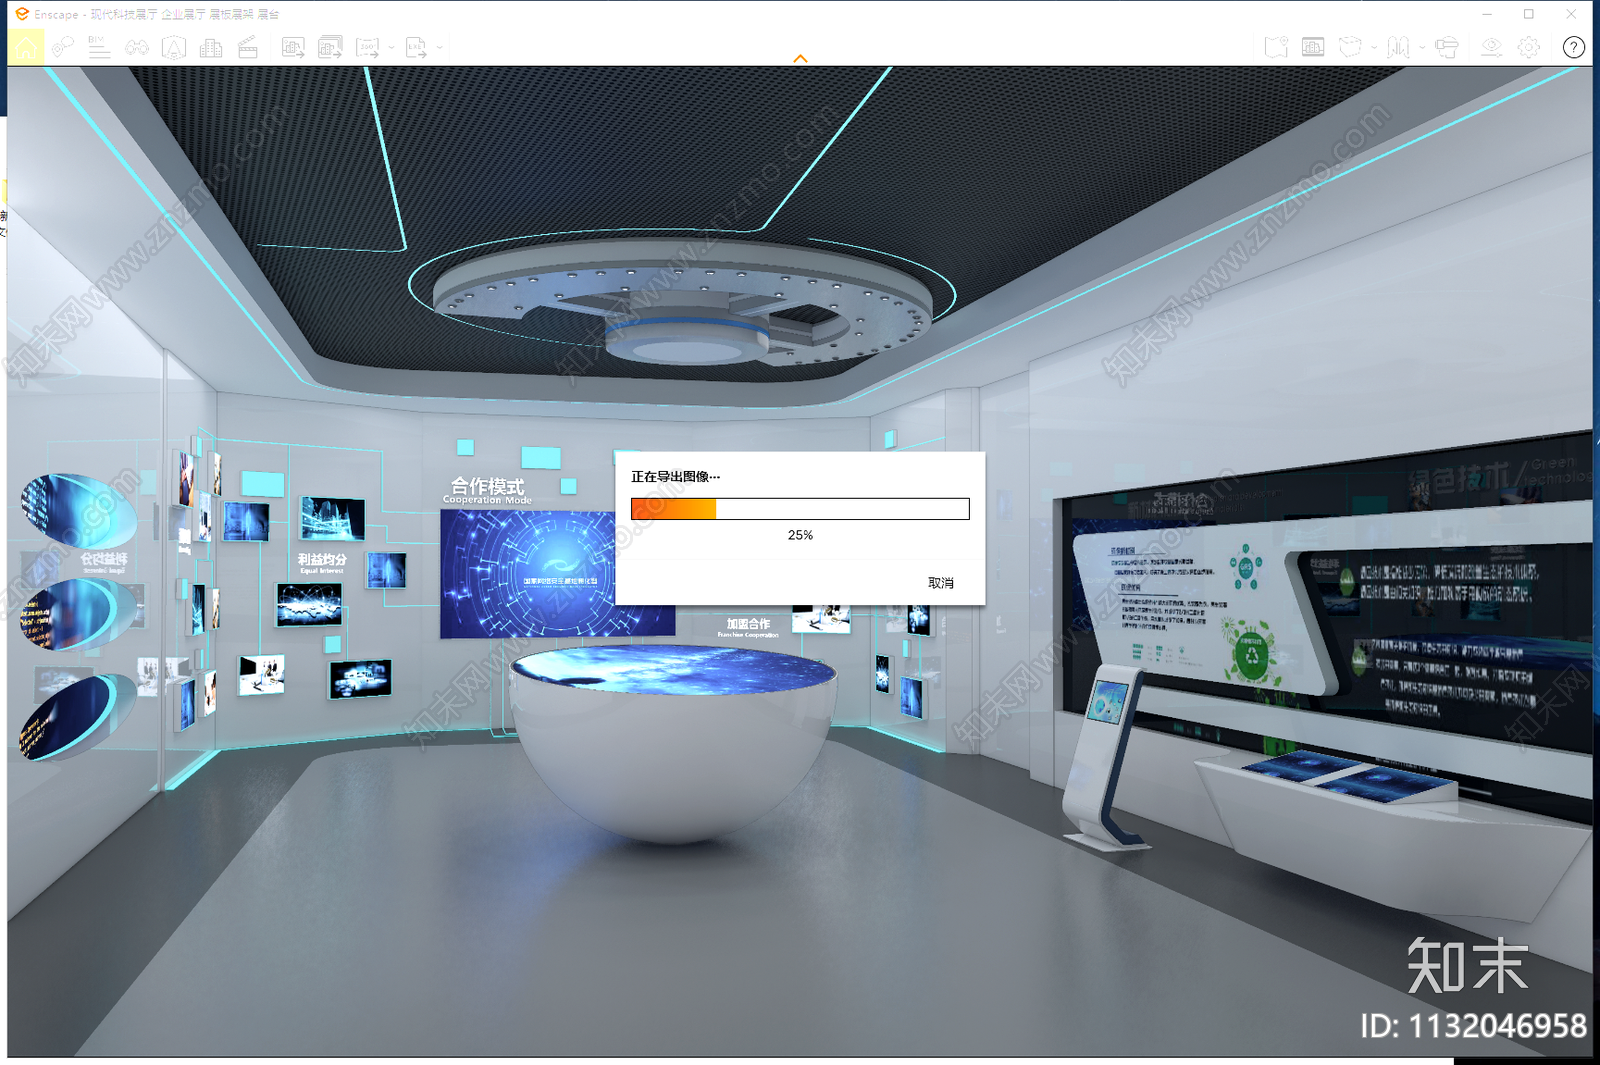
Task: Click the single Screenshot export icon
Action: [x=293, y=47]
